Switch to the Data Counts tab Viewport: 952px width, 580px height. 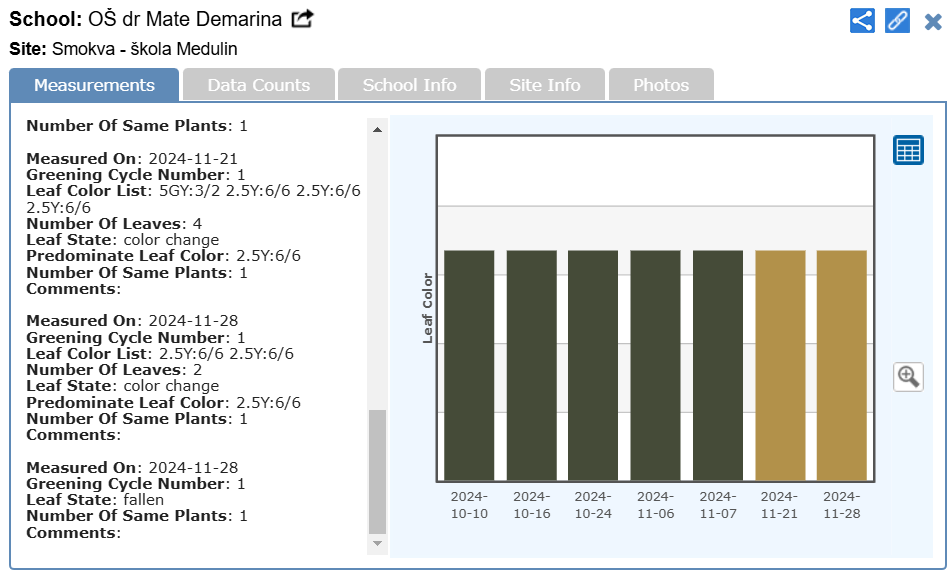(x=259, y=85)
